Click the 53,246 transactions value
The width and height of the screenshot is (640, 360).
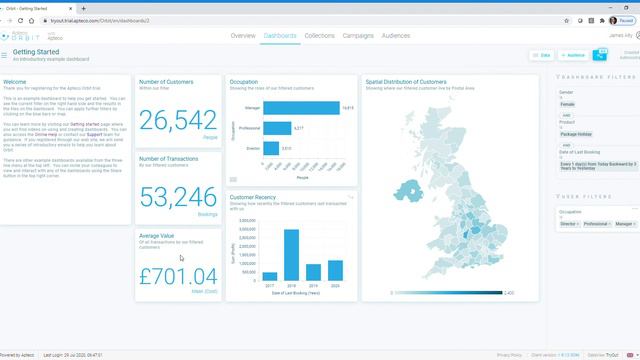coord(178,197)
